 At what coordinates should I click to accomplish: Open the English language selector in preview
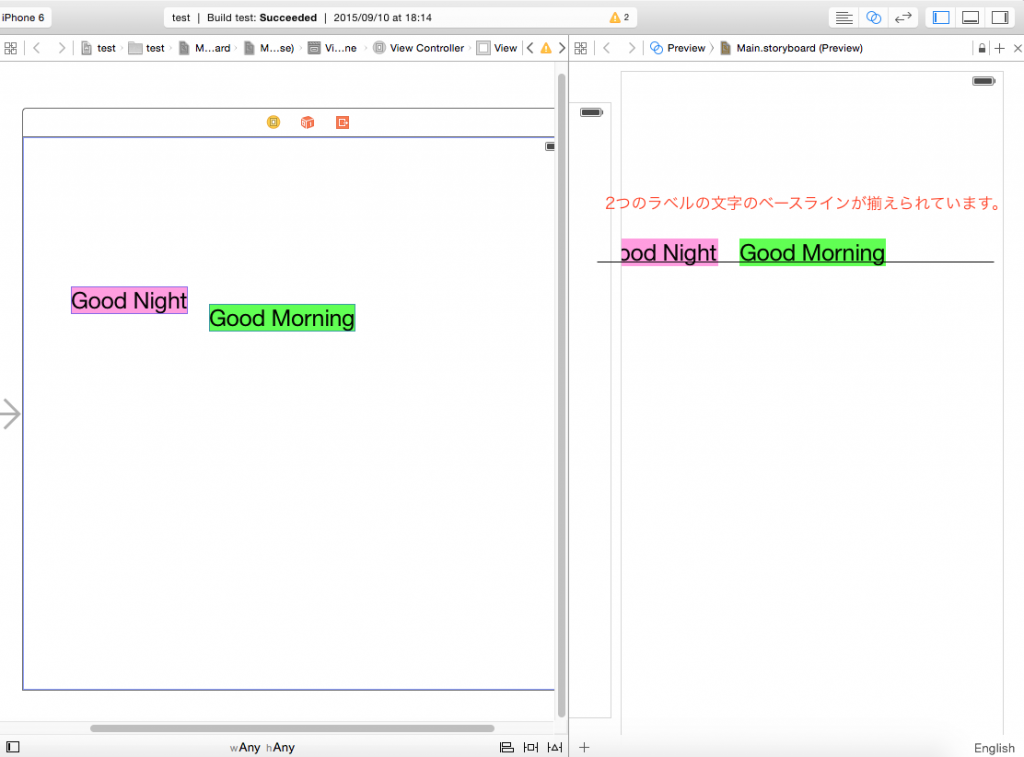pos(993,748)
